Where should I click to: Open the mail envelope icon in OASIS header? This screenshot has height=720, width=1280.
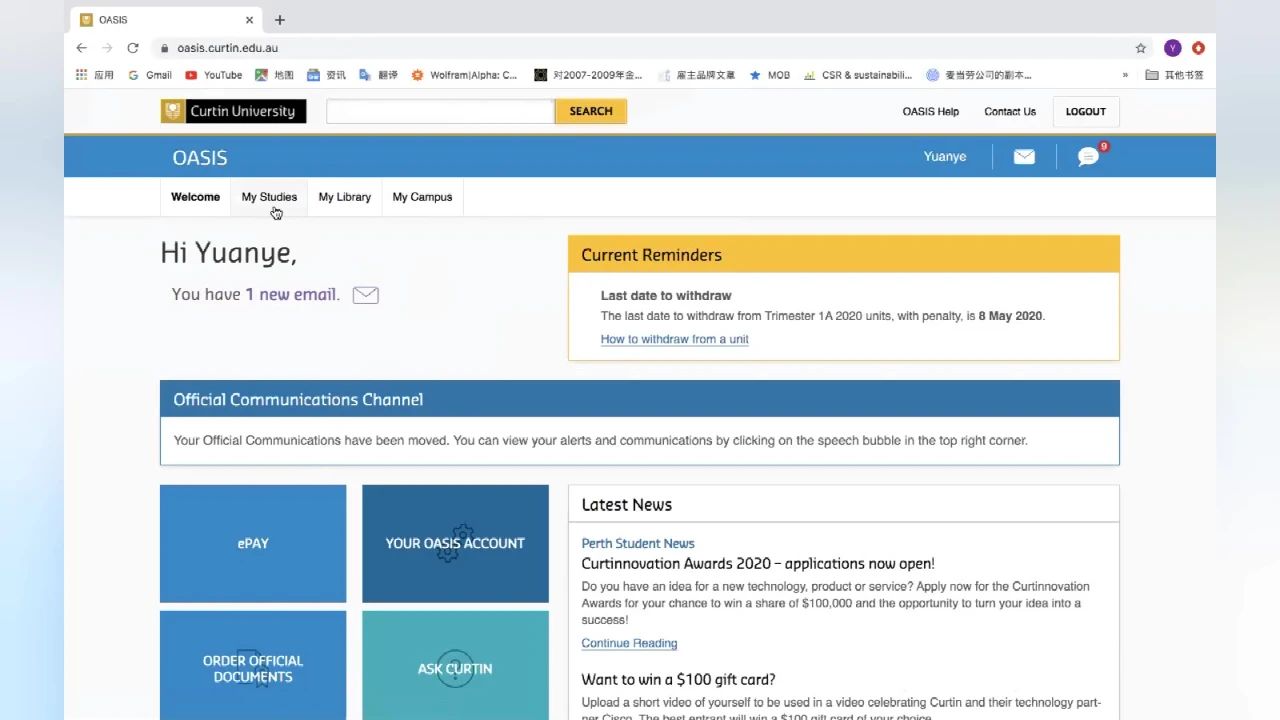point(1024,157)
